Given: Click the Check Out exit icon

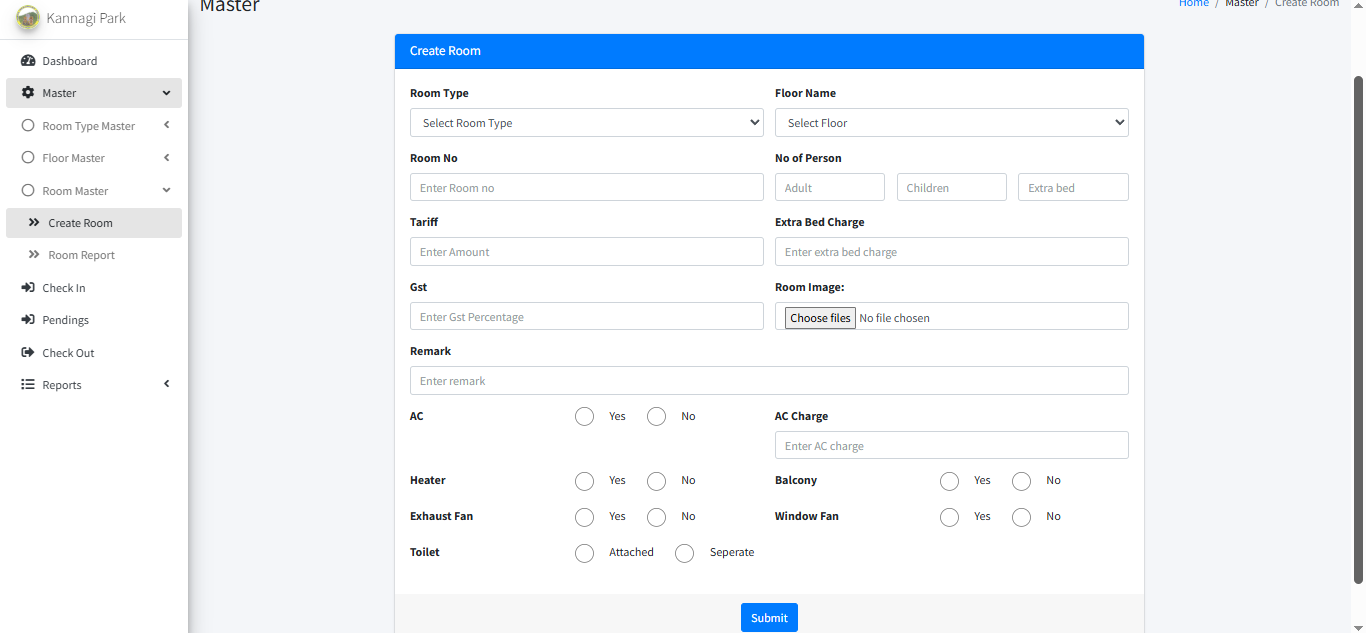Looking at the screenshot, I should pos(28,353).
